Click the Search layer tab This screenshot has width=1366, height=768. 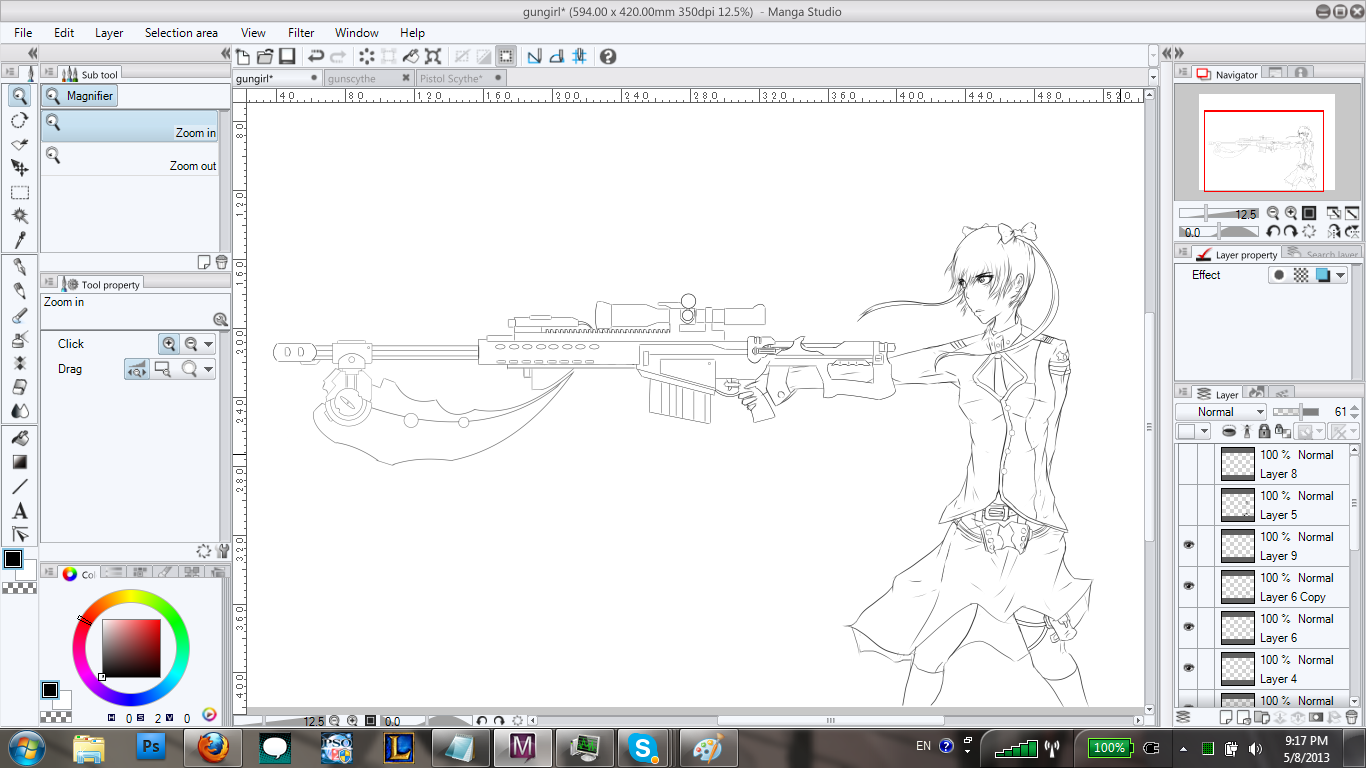[1322, 254]
